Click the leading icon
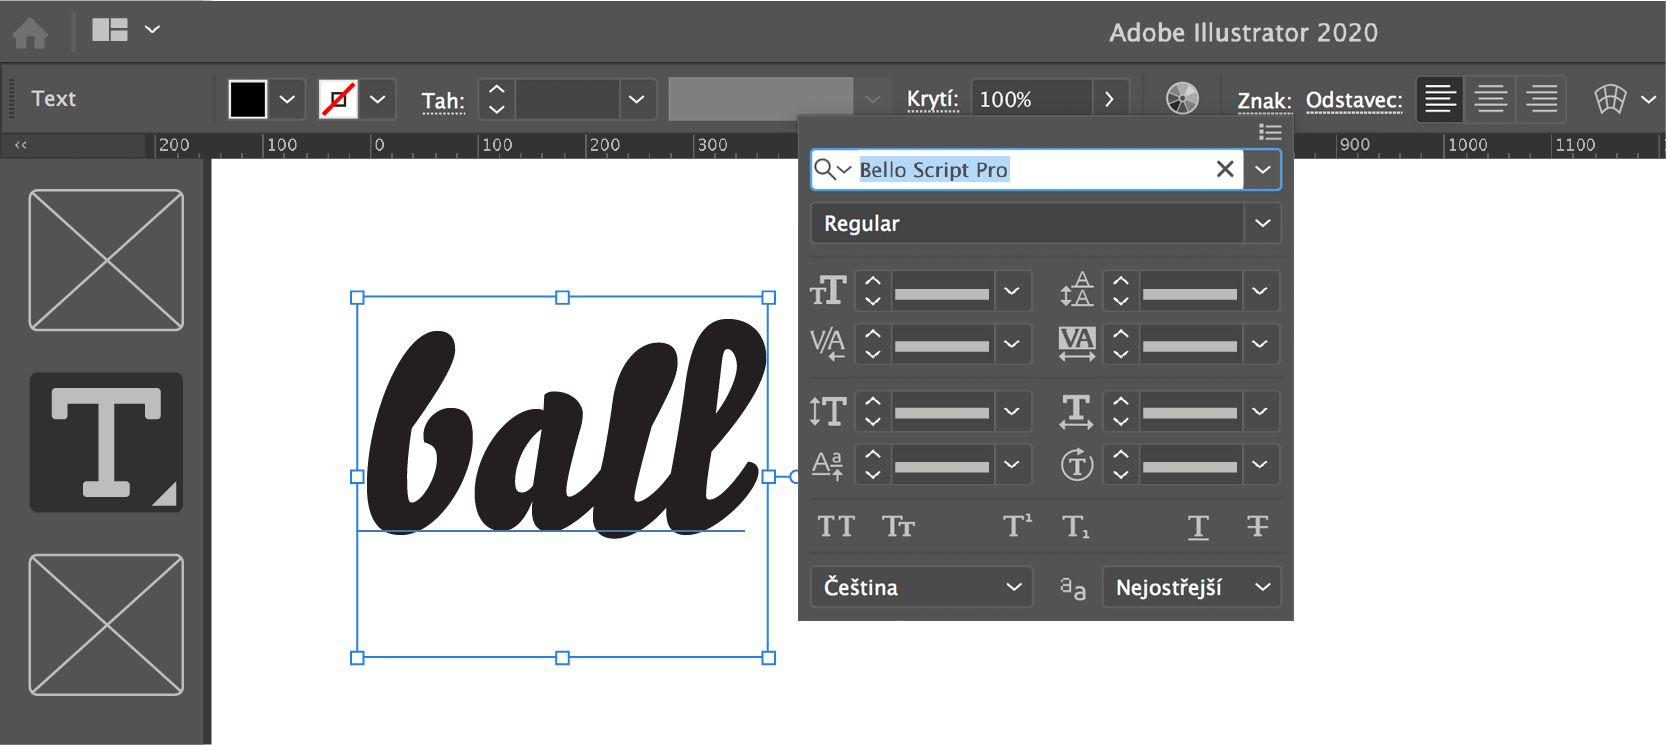1667x745 pixels. [1077, 290]
